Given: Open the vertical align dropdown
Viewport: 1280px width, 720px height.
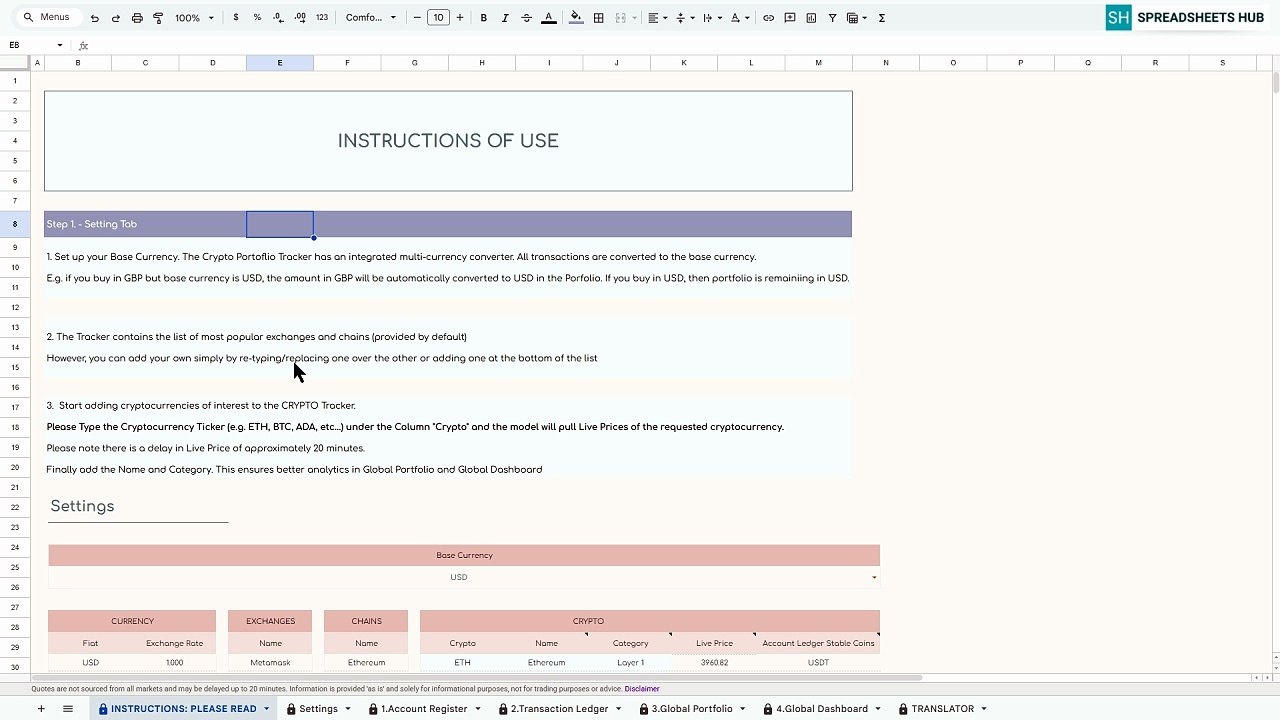Looking at the screenshot, I should 684,18.
